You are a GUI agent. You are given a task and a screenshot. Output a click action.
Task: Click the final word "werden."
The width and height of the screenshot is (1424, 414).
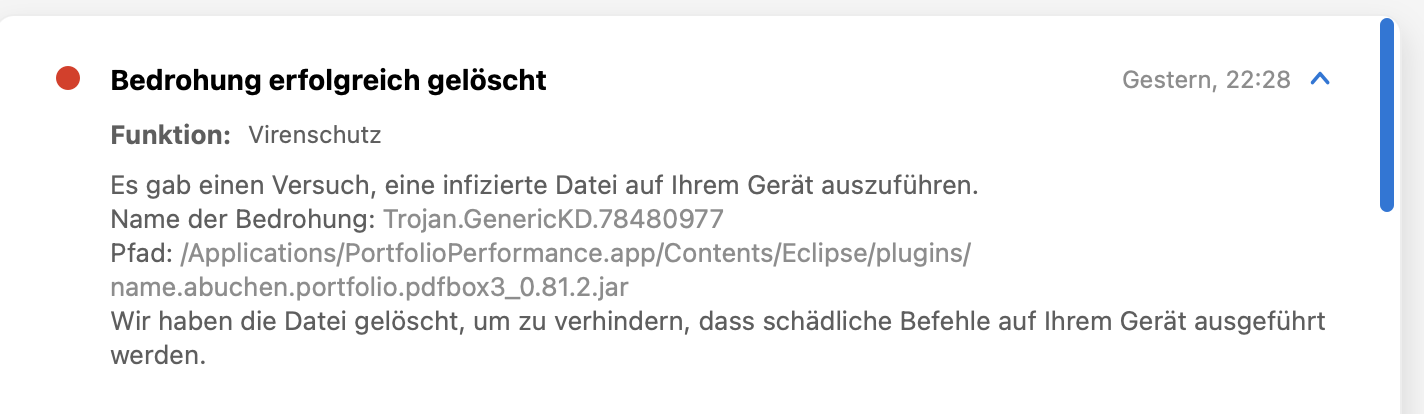click(158, 356)
